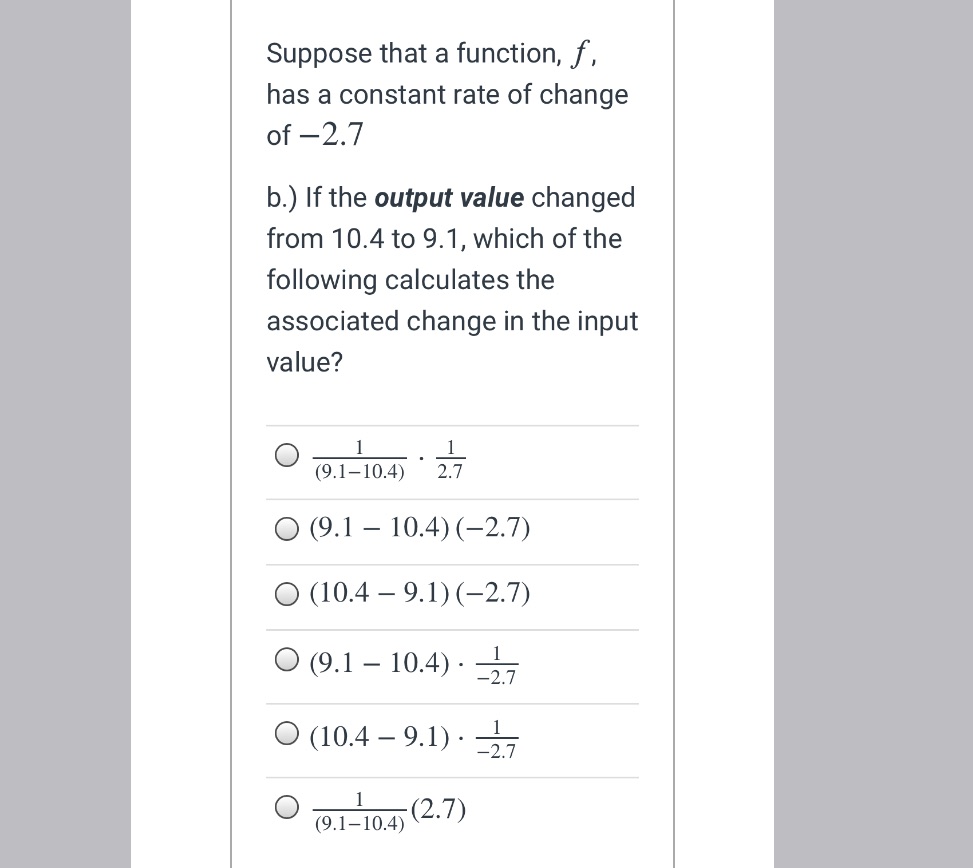Click the answer text (9.1 − 10.4)(−2.7)
The height and width of the screenshot is (868, 973).
420,527
